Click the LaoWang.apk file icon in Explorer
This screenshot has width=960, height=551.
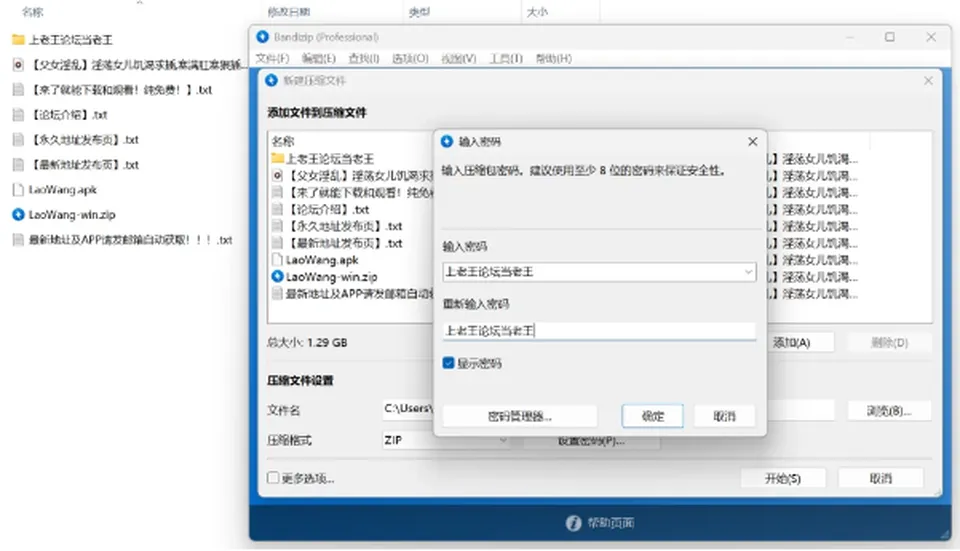[x=18, y=190]
